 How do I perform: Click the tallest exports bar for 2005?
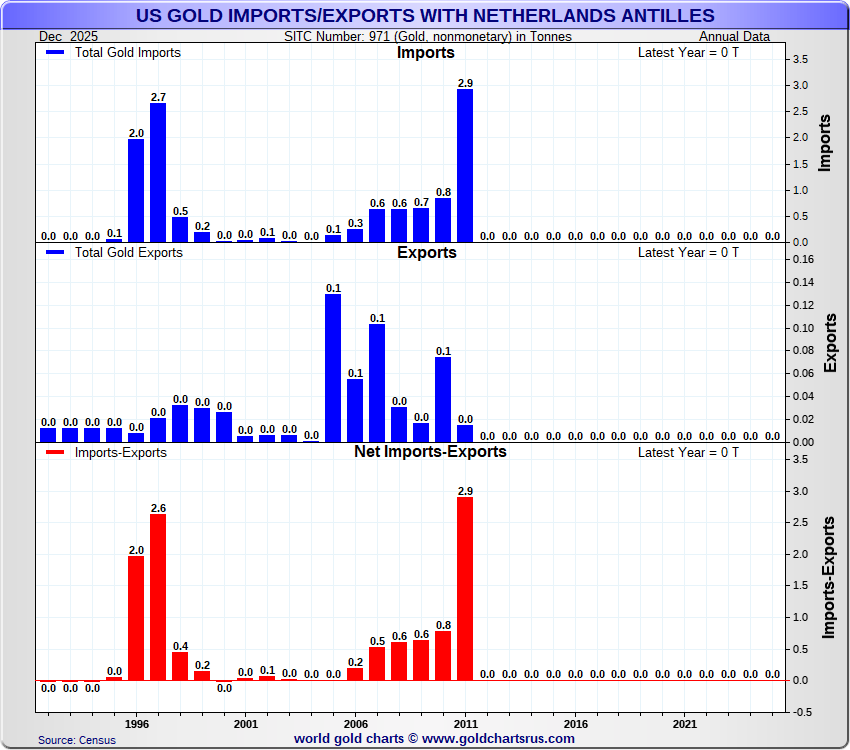(x=333, y=368)
